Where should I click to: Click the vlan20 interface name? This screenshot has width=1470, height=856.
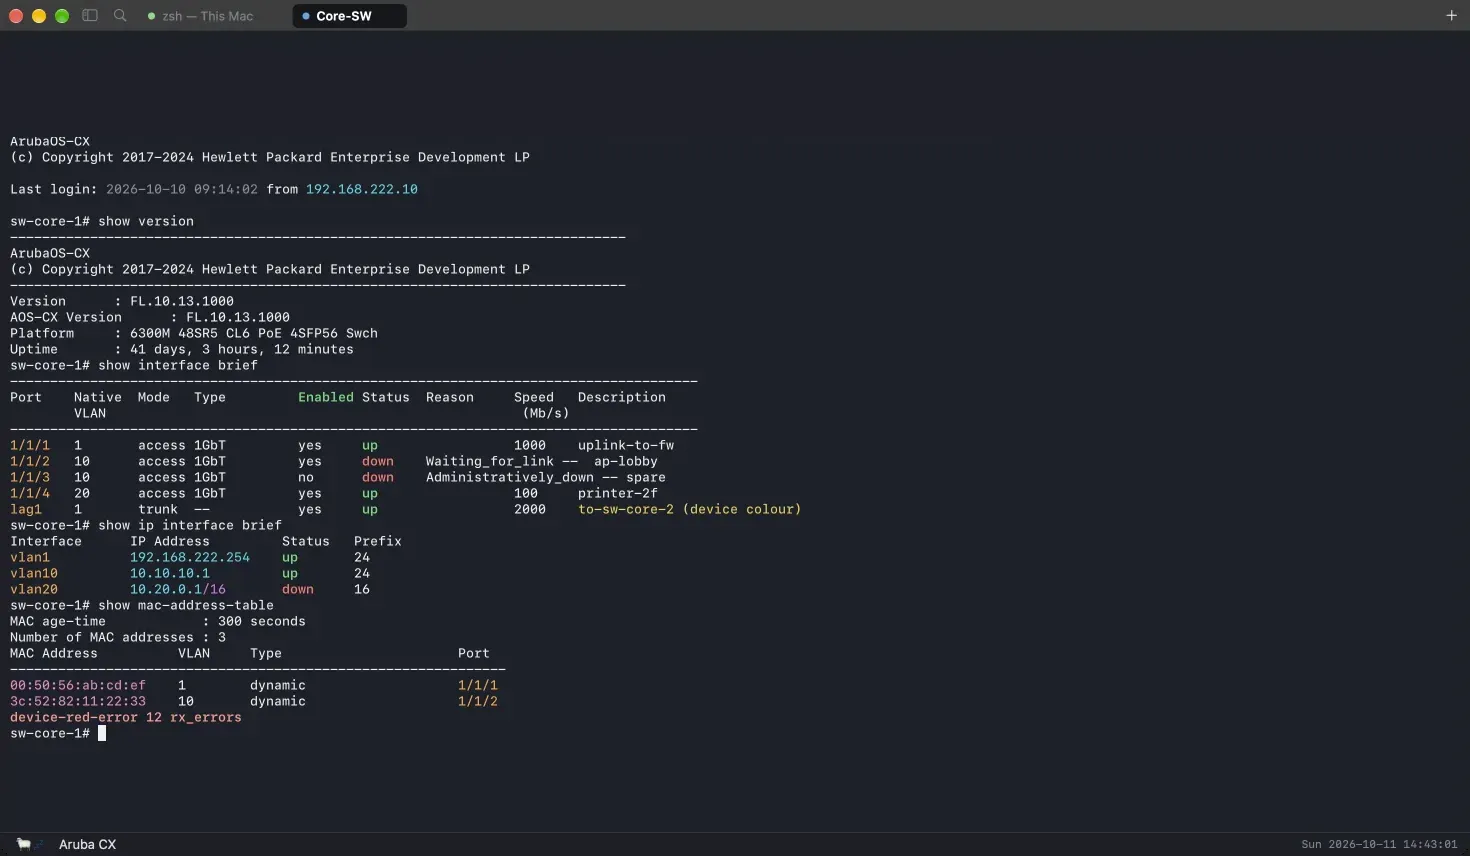(x=34, y=589)
